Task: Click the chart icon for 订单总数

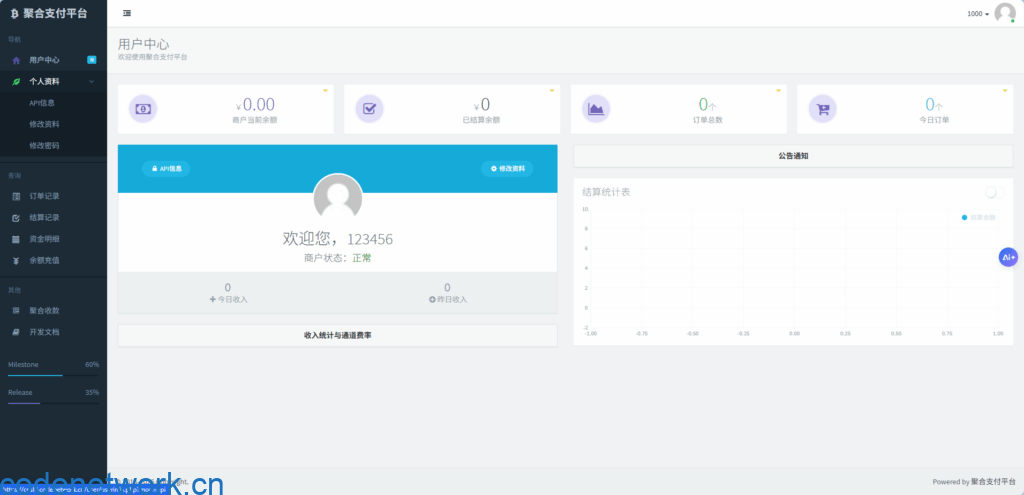Action: coord(596,109)
